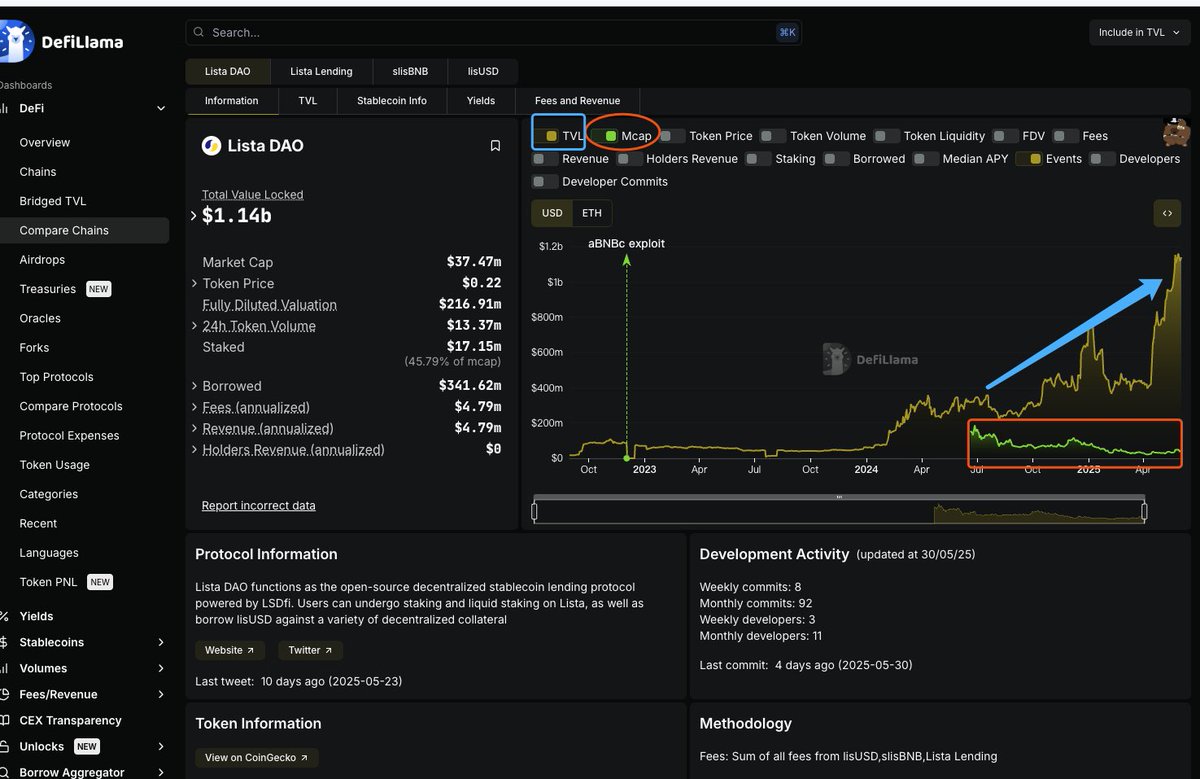The image size is (1200, 779).
Task: Expand the Revenue (annualized) row
Action: point(194,428)
